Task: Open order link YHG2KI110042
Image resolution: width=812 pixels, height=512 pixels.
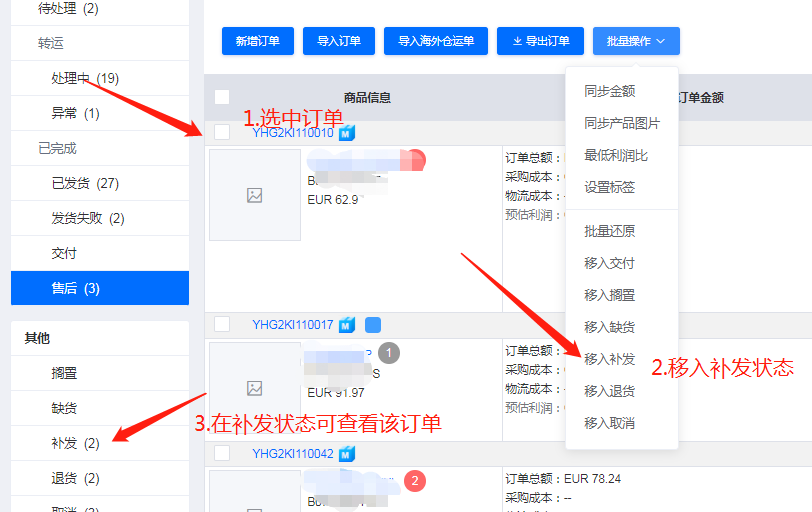Action: tap(292, 454)
